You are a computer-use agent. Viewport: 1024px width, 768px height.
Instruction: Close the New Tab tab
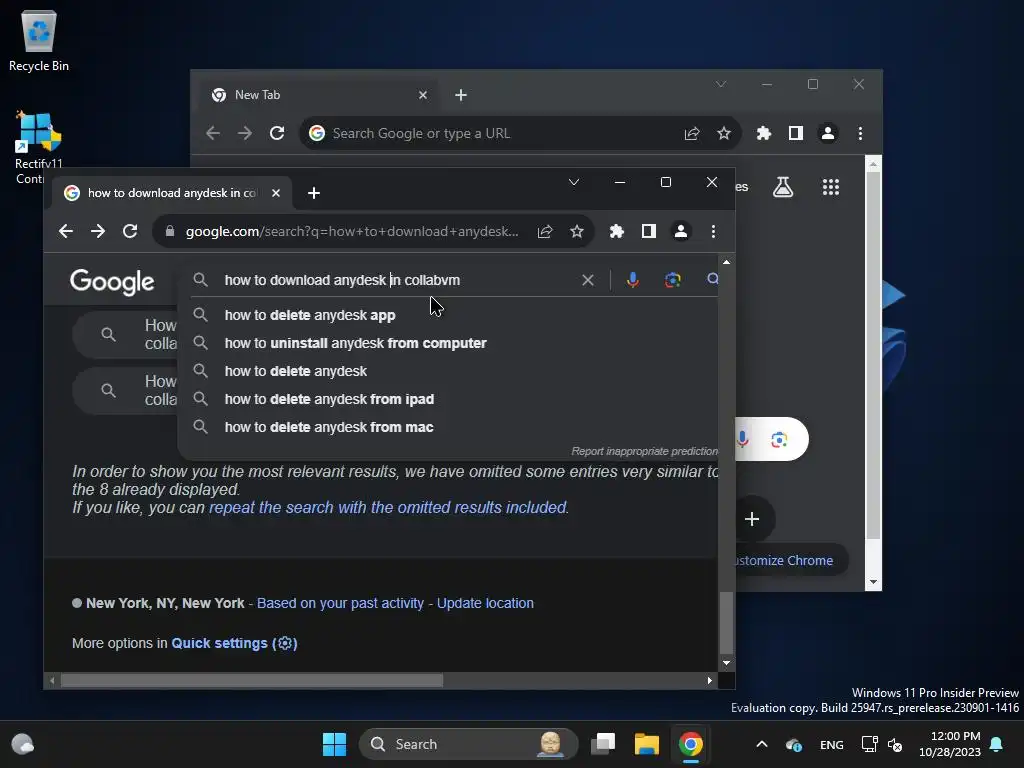coord(423,95)
